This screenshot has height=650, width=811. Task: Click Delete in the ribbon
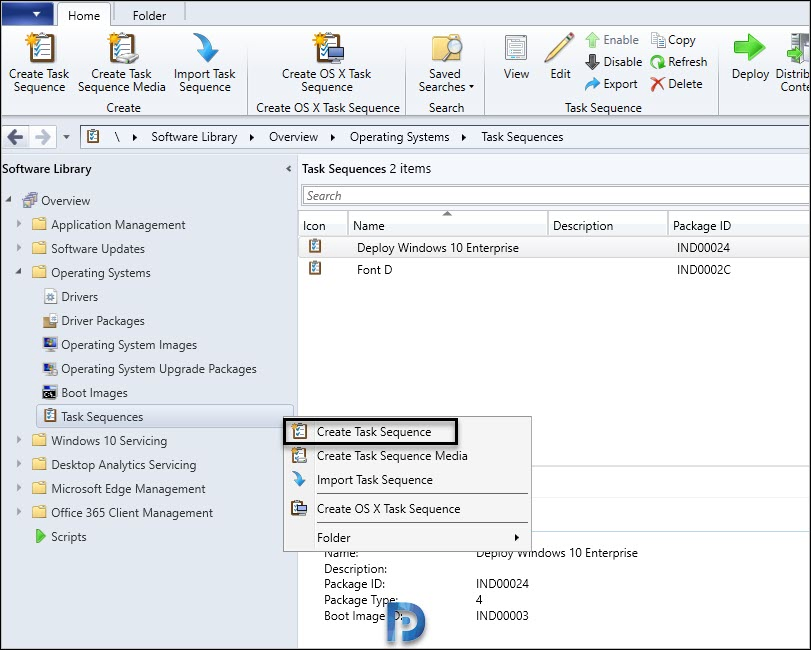pyautogui.click(x=677, y=84)
